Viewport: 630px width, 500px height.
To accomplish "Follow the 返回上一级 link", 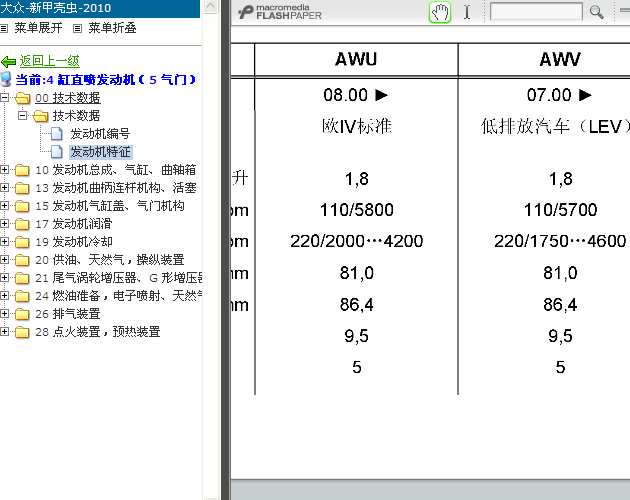I will (49, 61).
